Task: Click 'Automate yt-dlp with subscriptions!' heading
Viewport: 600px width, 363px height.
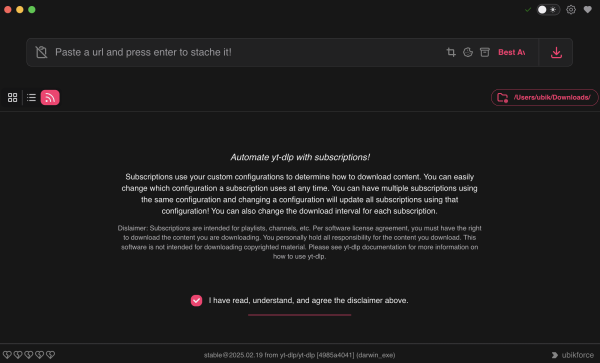Action: pyautogui.click(x=300, y=157)
